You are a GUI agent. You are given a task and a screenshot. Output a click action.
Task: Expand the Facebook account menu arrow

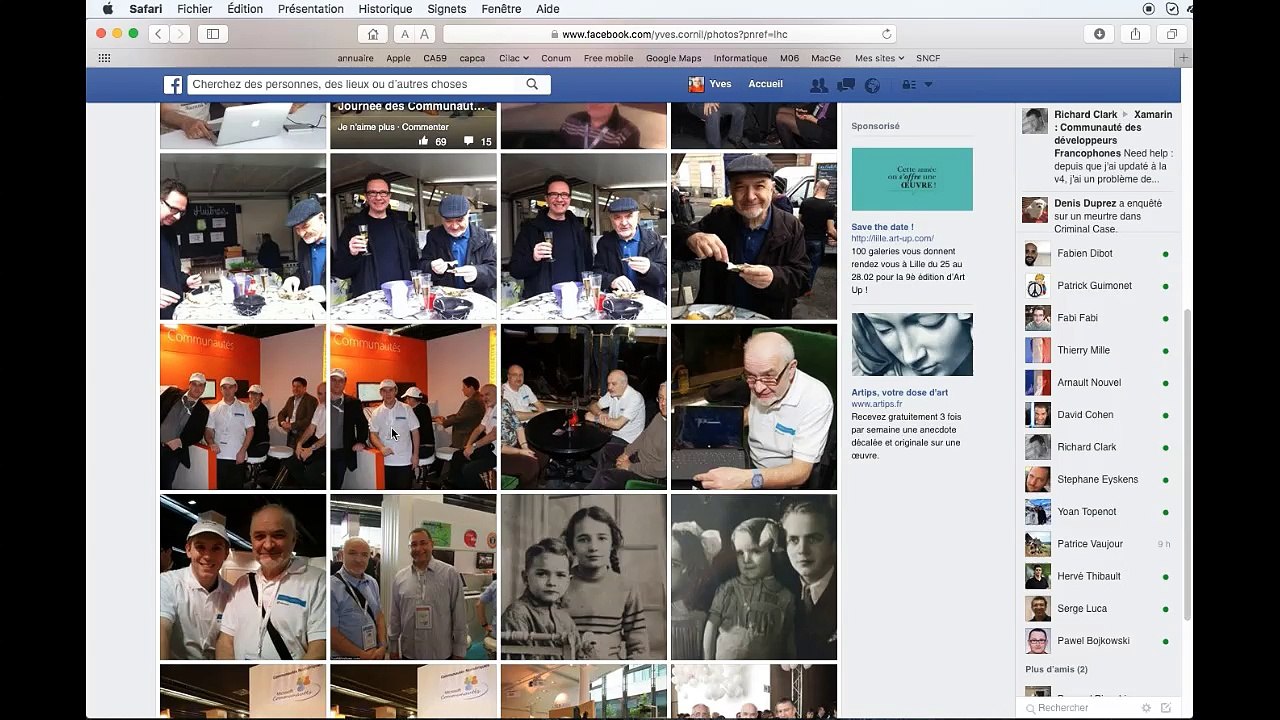click(x=928, y=85)
